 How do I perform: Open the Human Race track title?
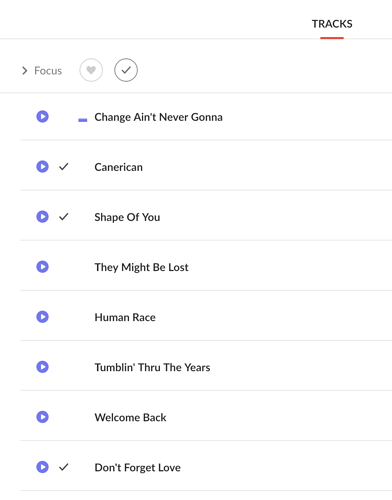125,317
